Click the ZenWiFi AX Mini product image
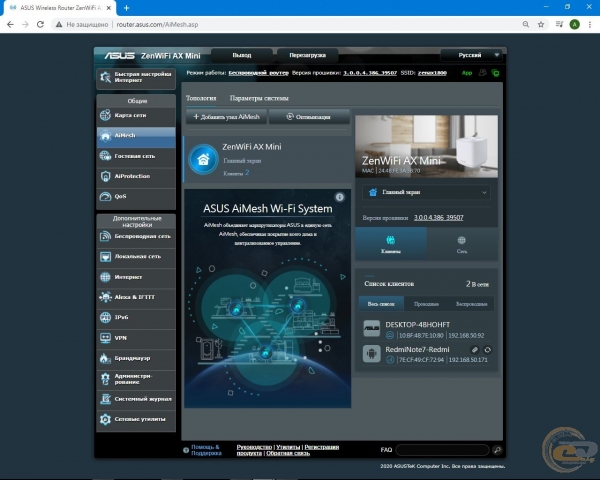 [x=426, y=146]
